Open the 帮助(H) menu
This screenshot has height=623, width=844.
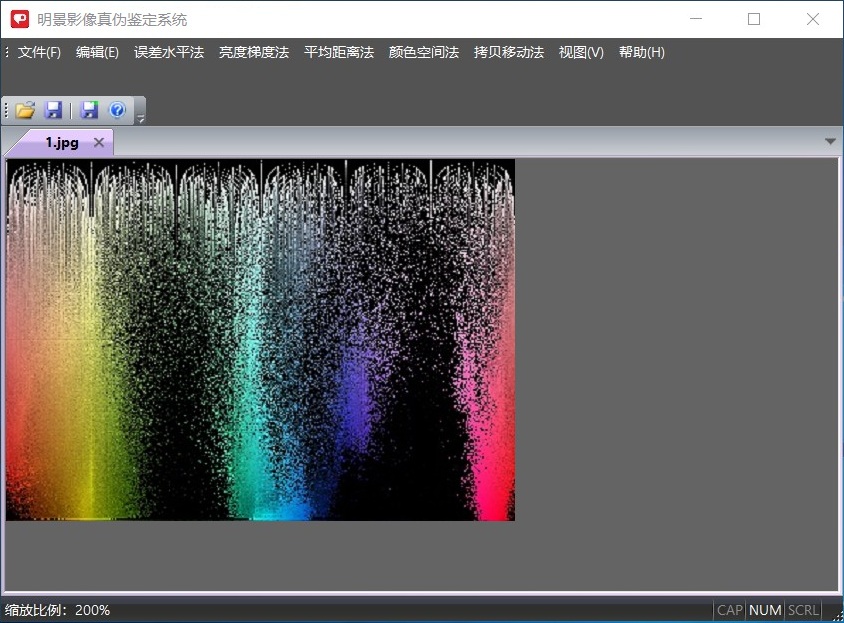pyautogui.click(x=642, y=52)
